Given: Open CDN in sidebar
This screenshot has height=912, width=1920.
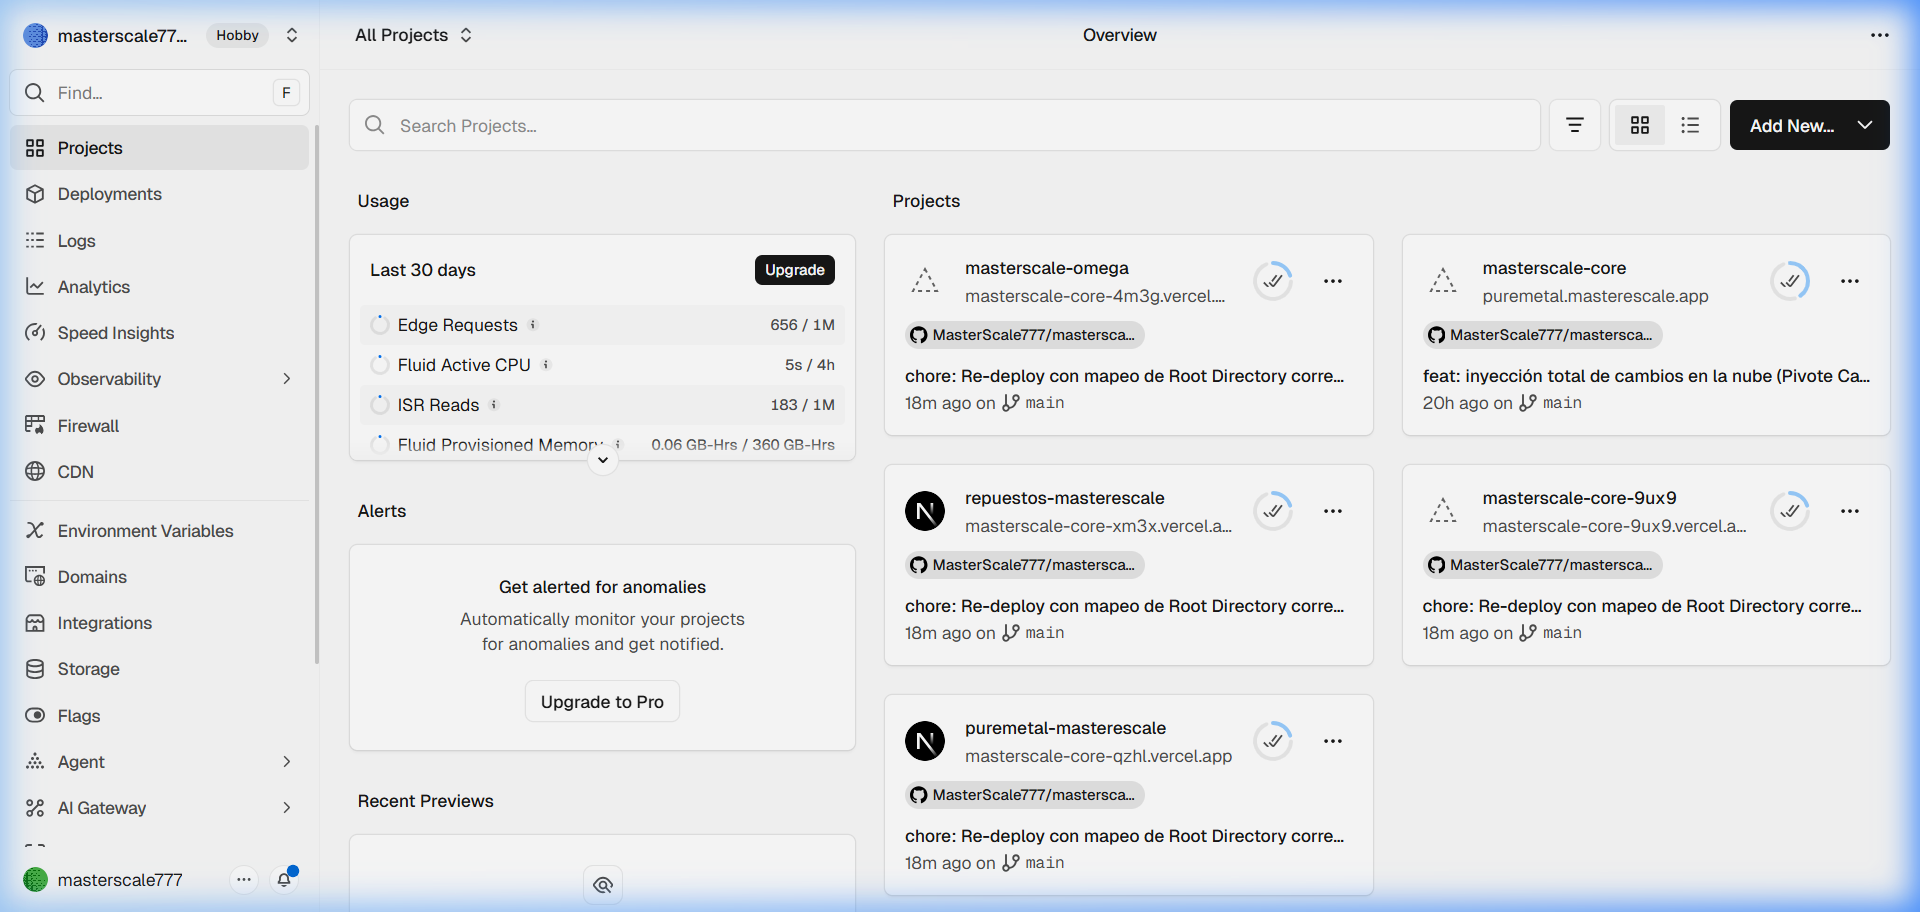Looking at the screenshot, I should [160, 472].
